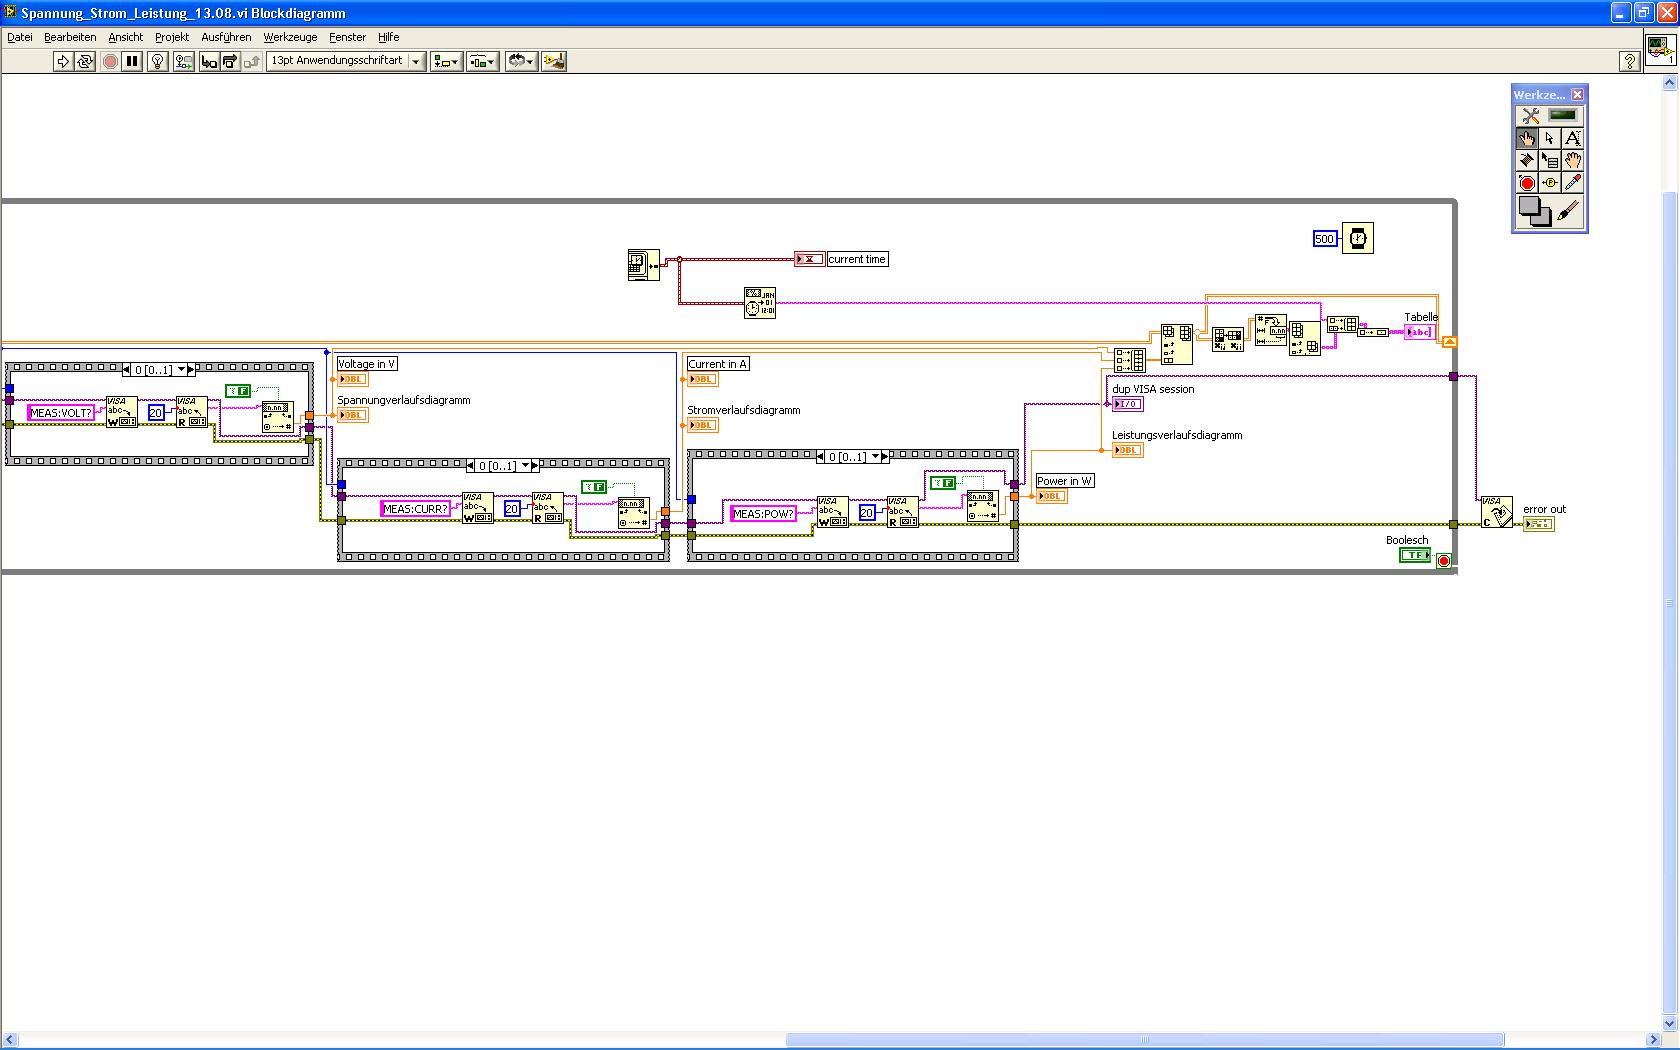
Task: Click the MEAS:VOLT? string constant
Action: [x=61, y=412]
